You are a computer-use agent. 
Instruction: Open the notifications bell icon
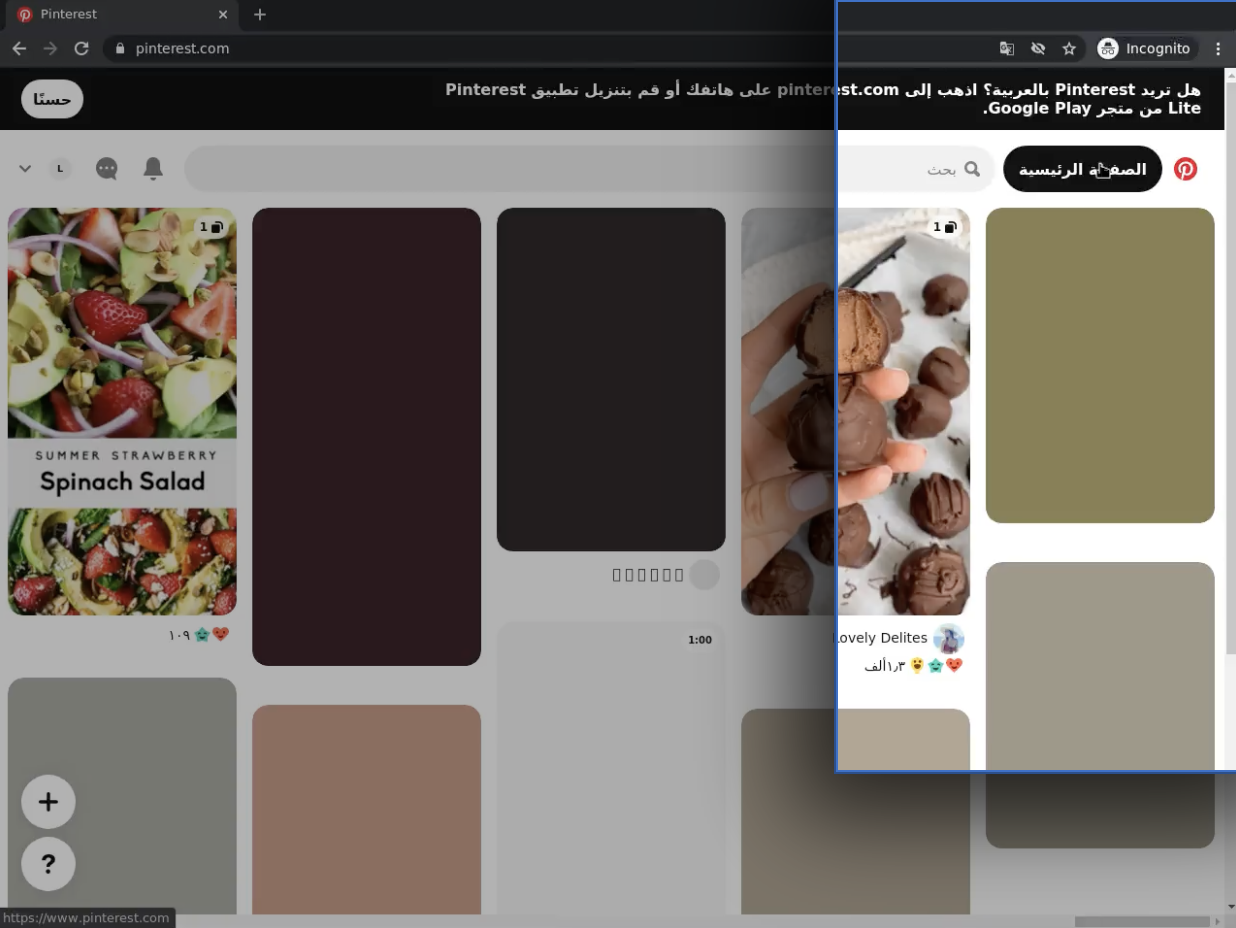click(153, 168)
